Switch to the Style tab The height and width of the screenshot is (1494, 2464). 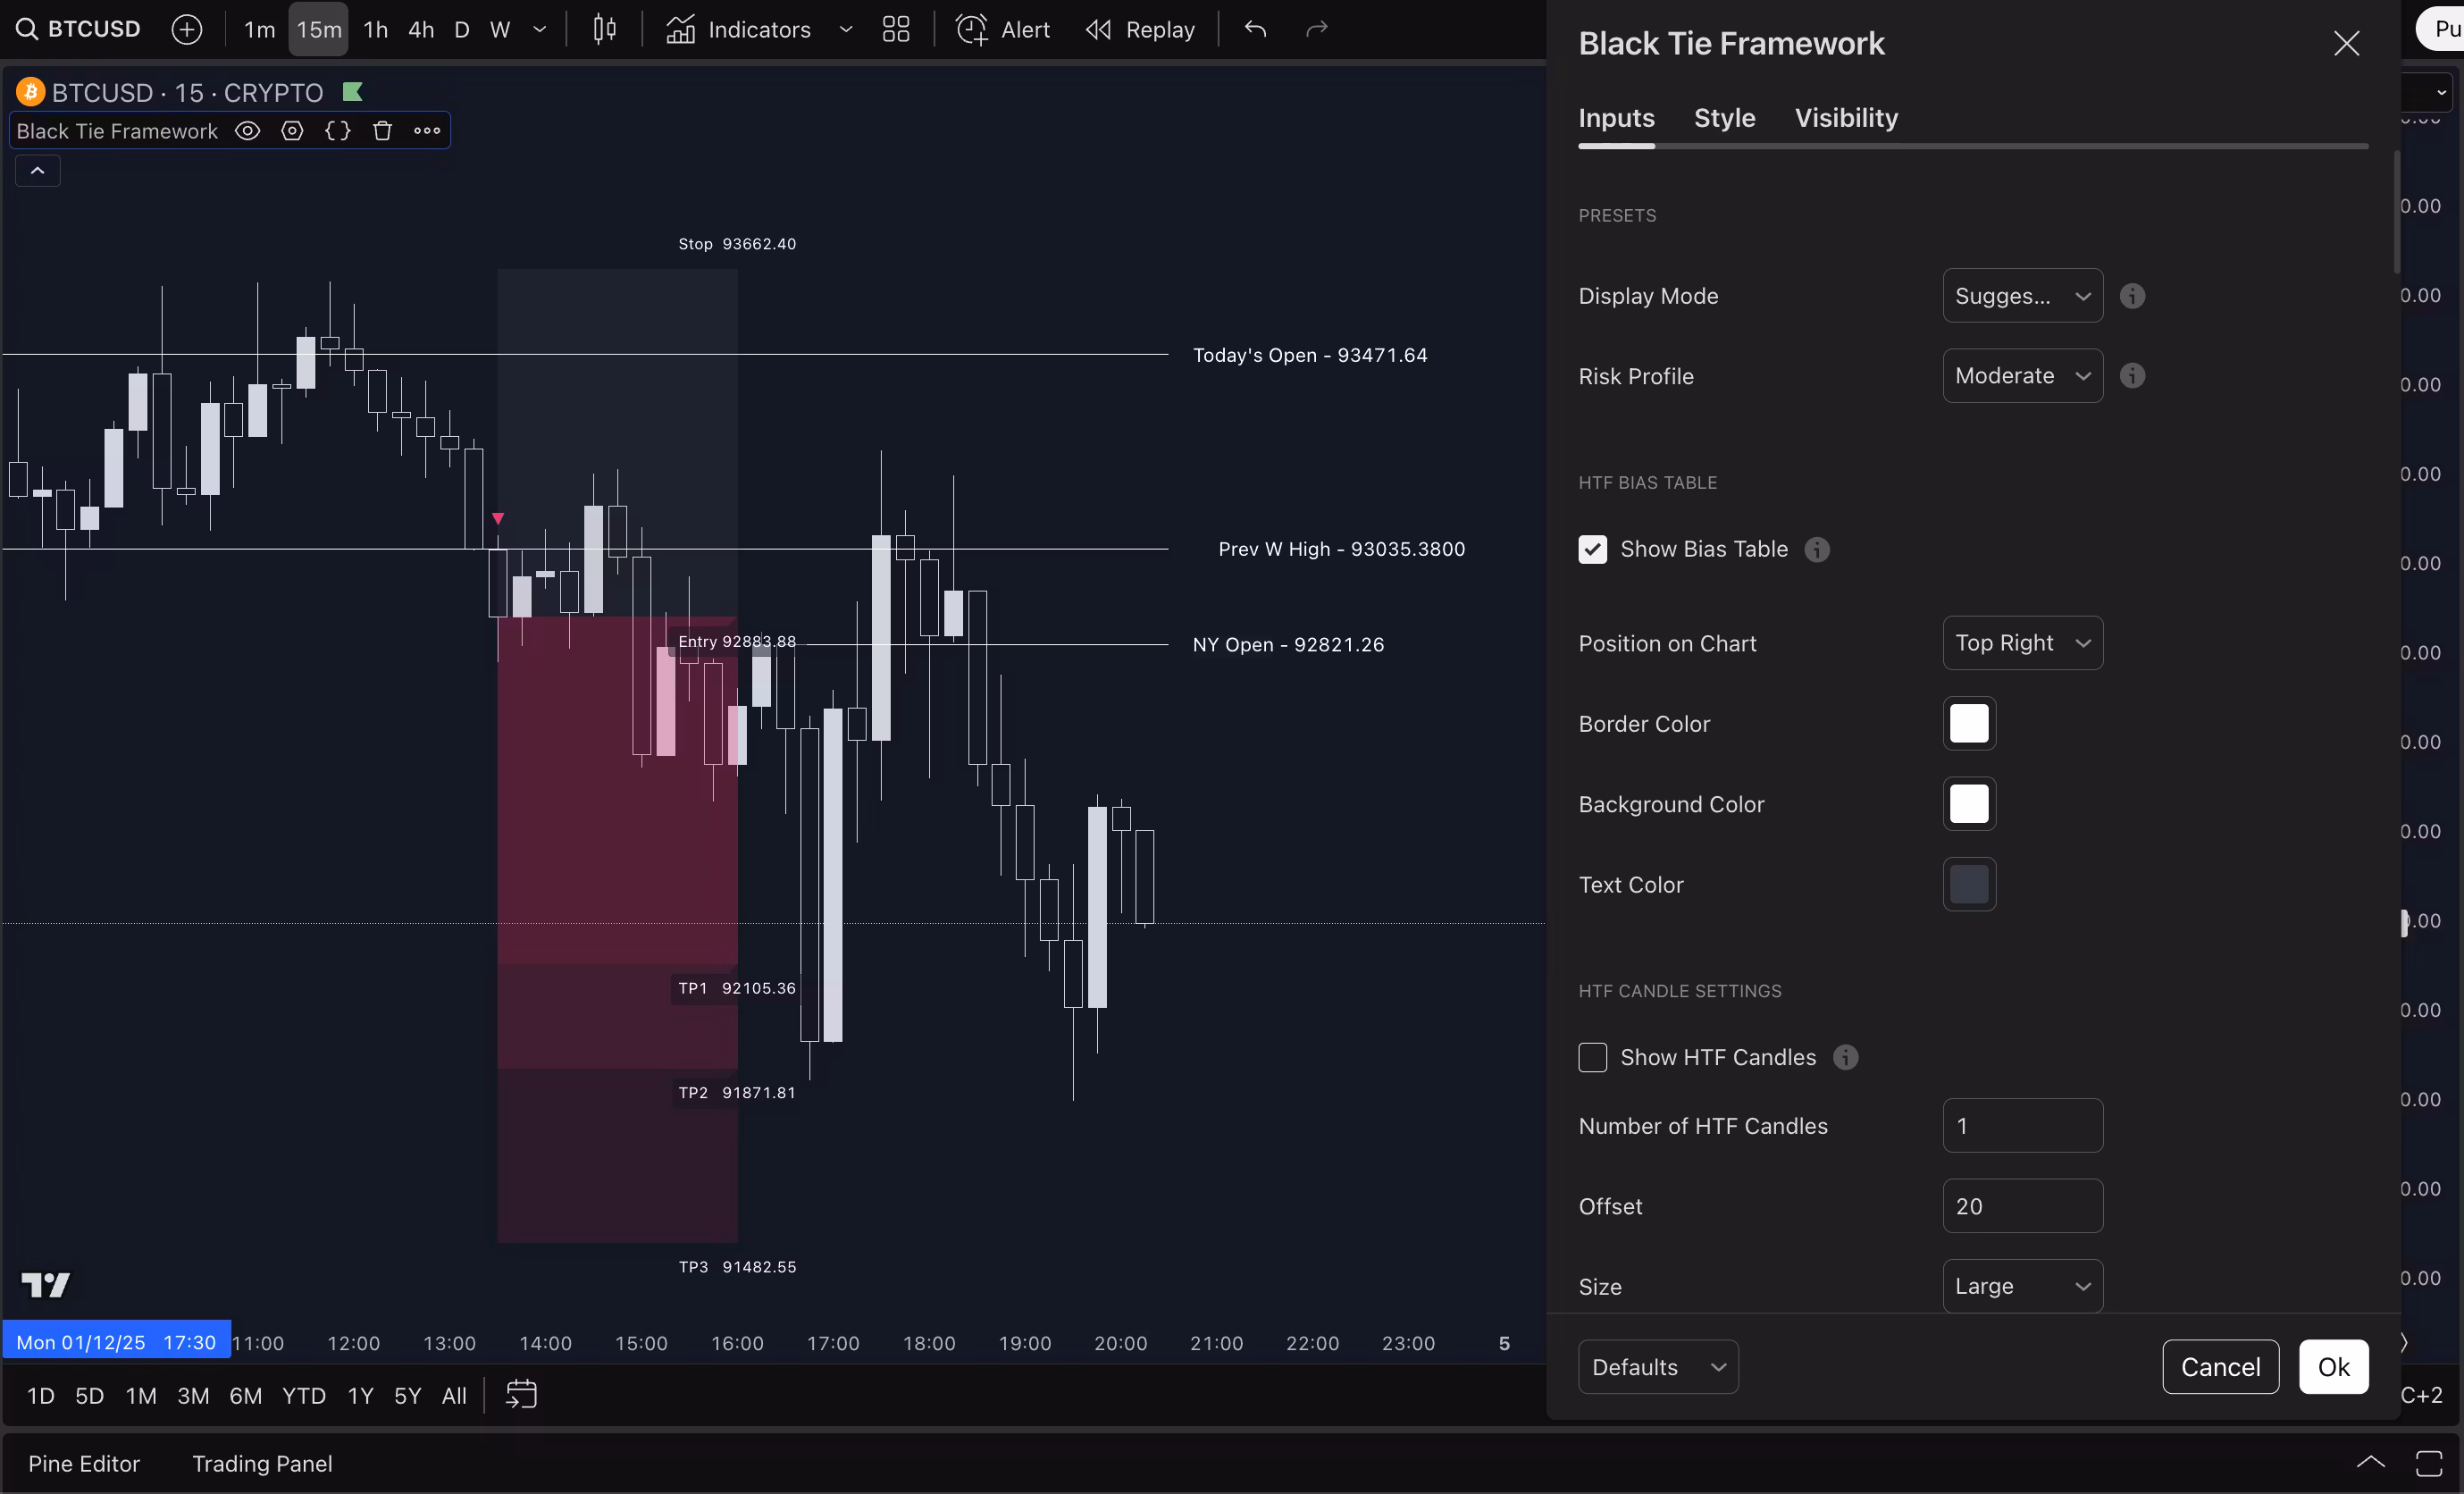[x=1724, y=118]
